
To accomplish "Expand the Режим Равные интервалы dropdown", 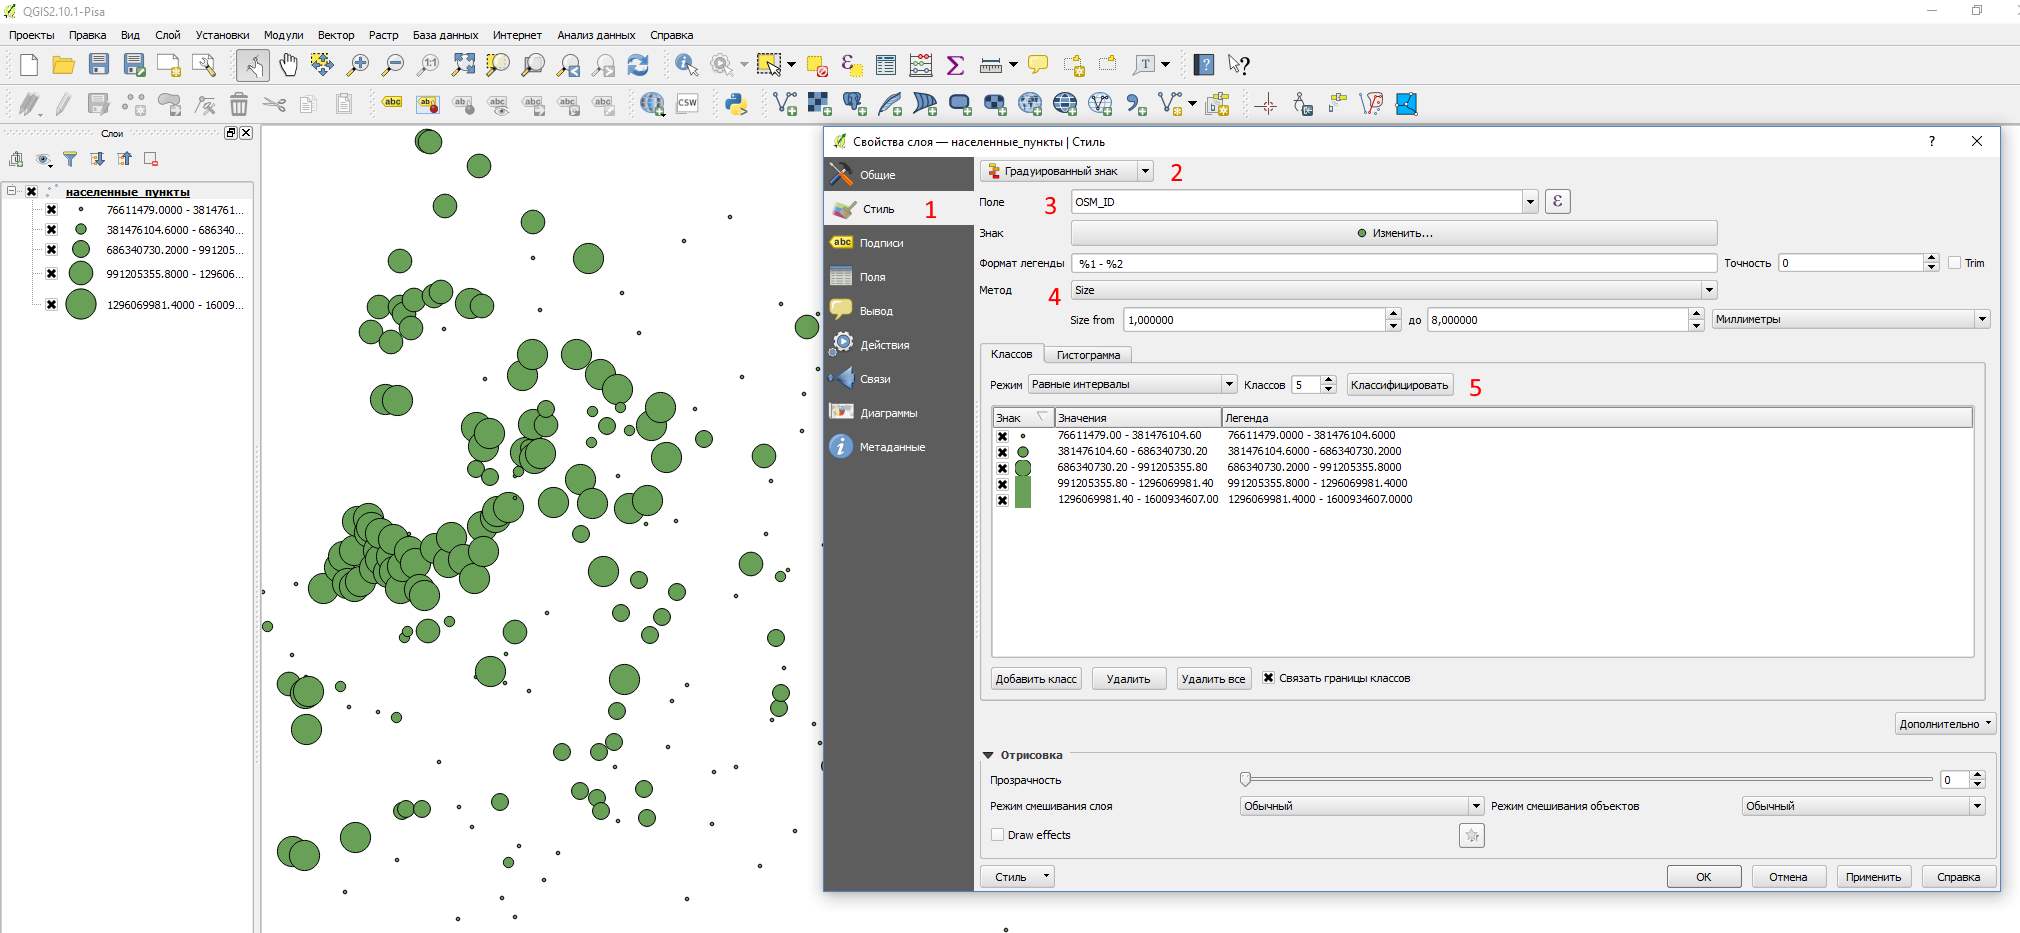I will click(1132, 385).
